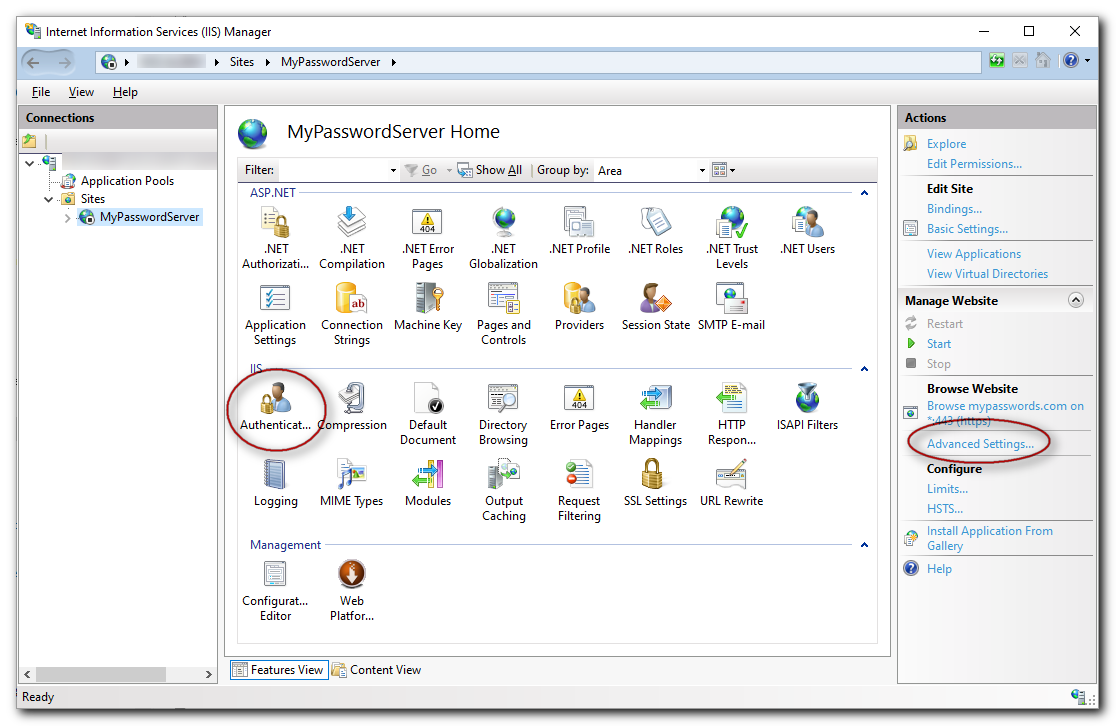This screenshot has height=726, width=1116.
Task: Open ISAPI Filters
Action: pos(807,407)
